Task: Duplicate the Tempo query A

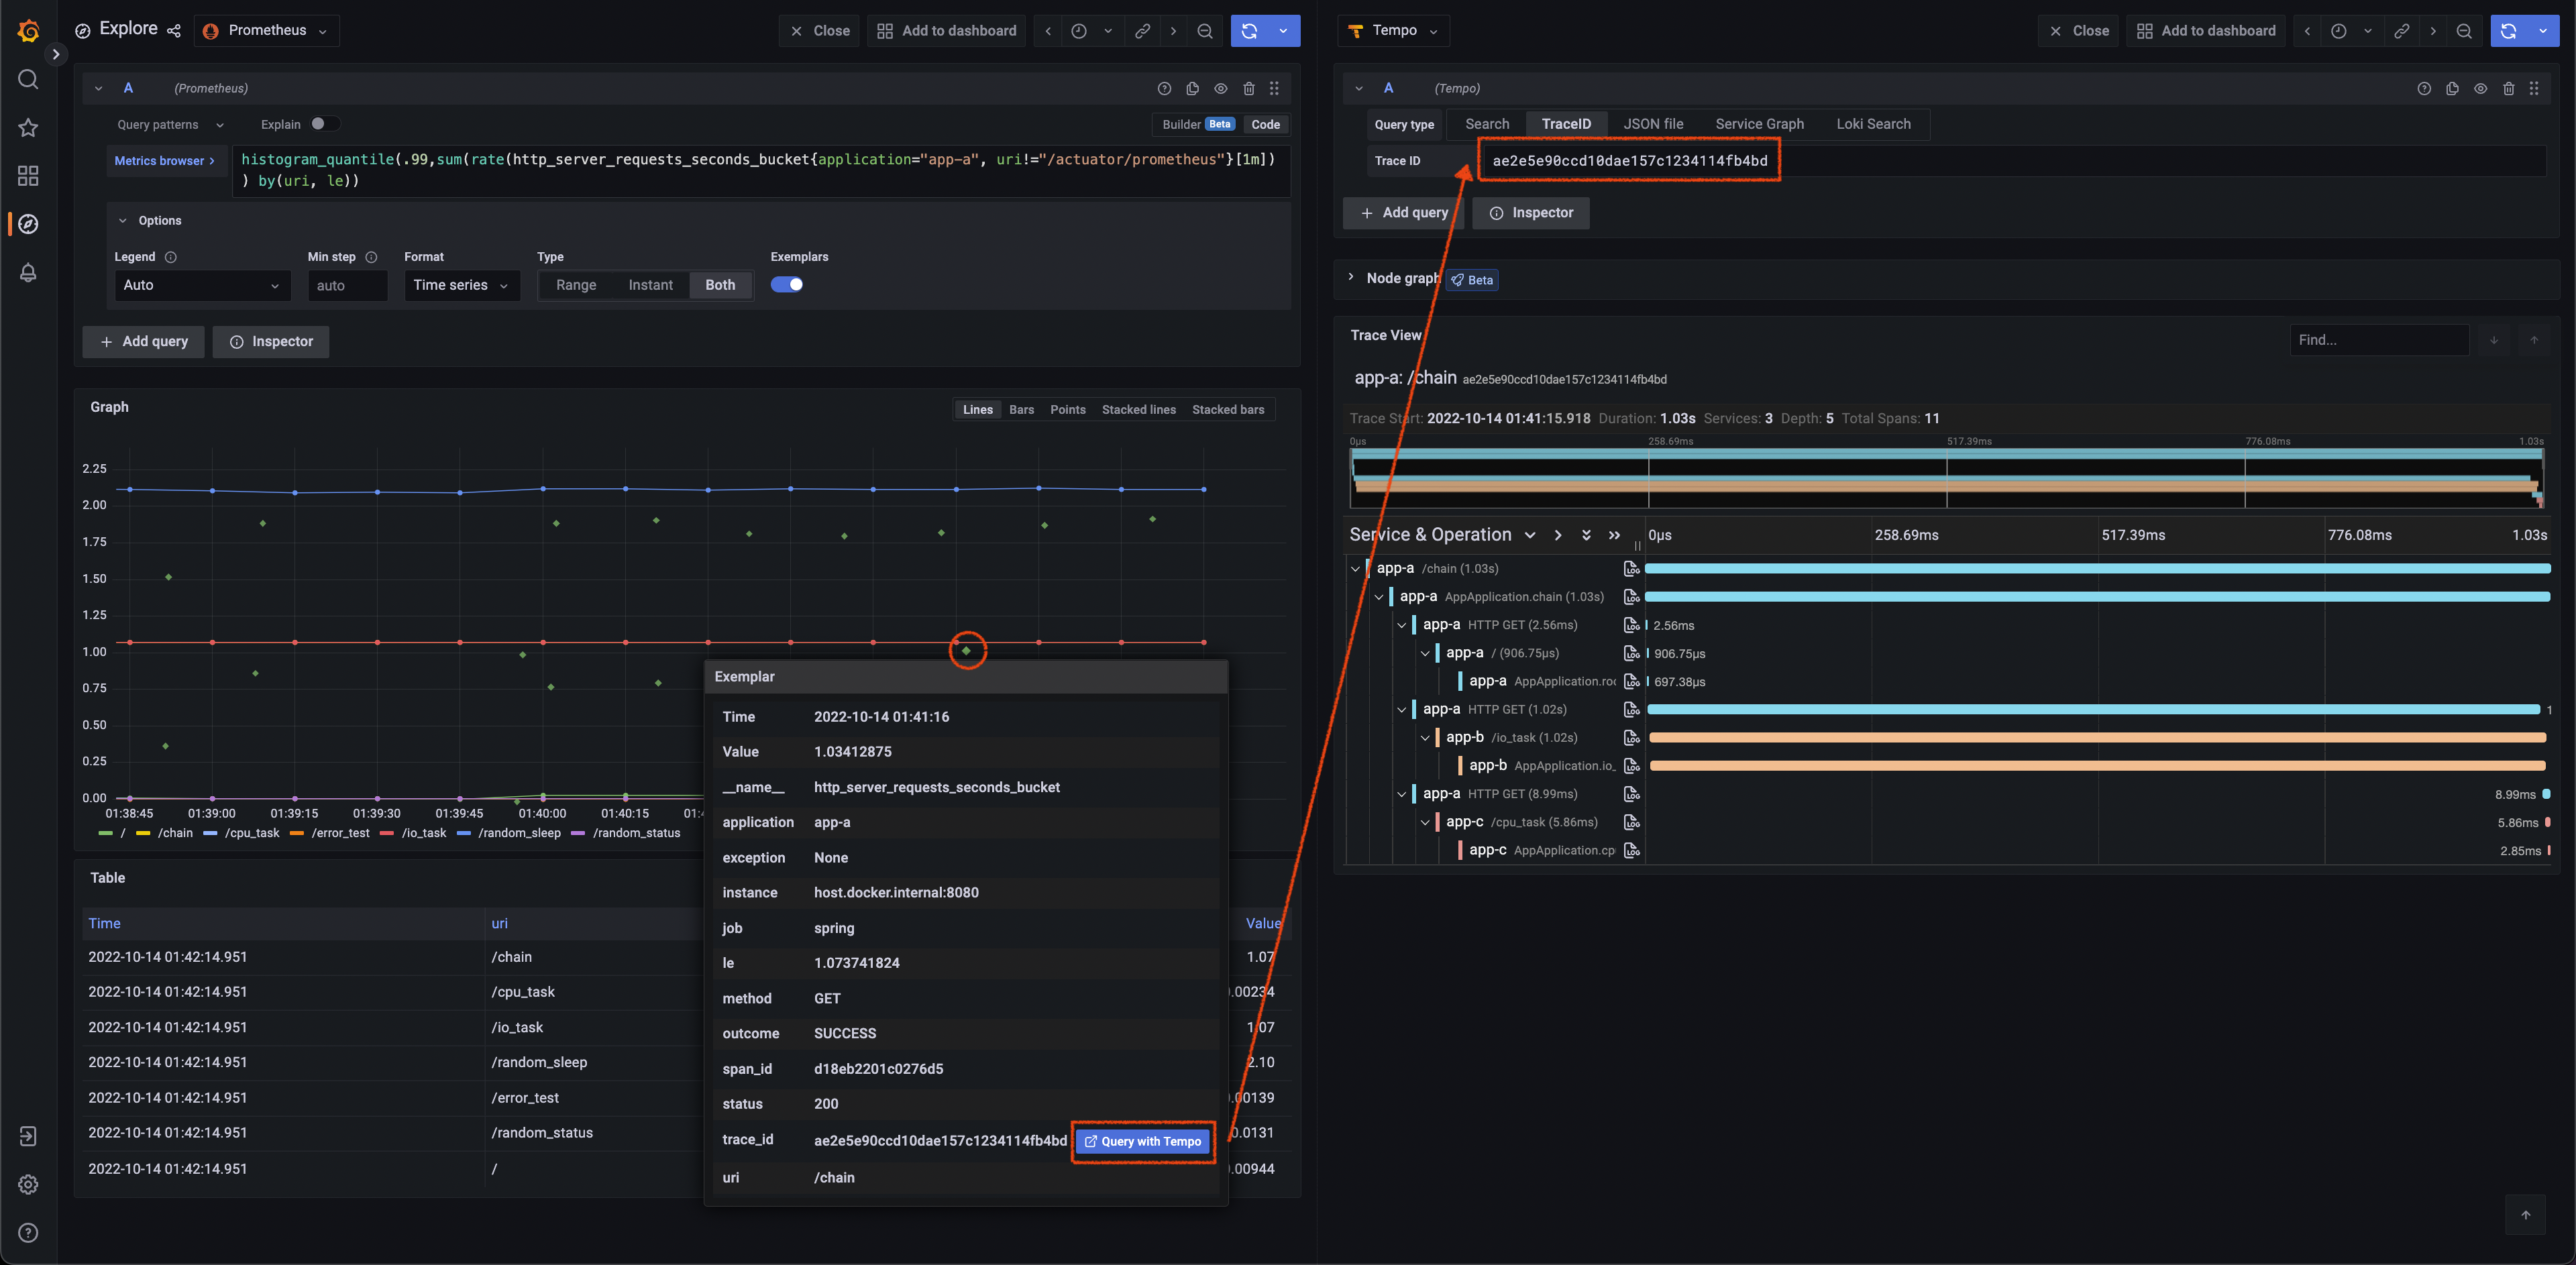Action: (x=2452, y=88)
